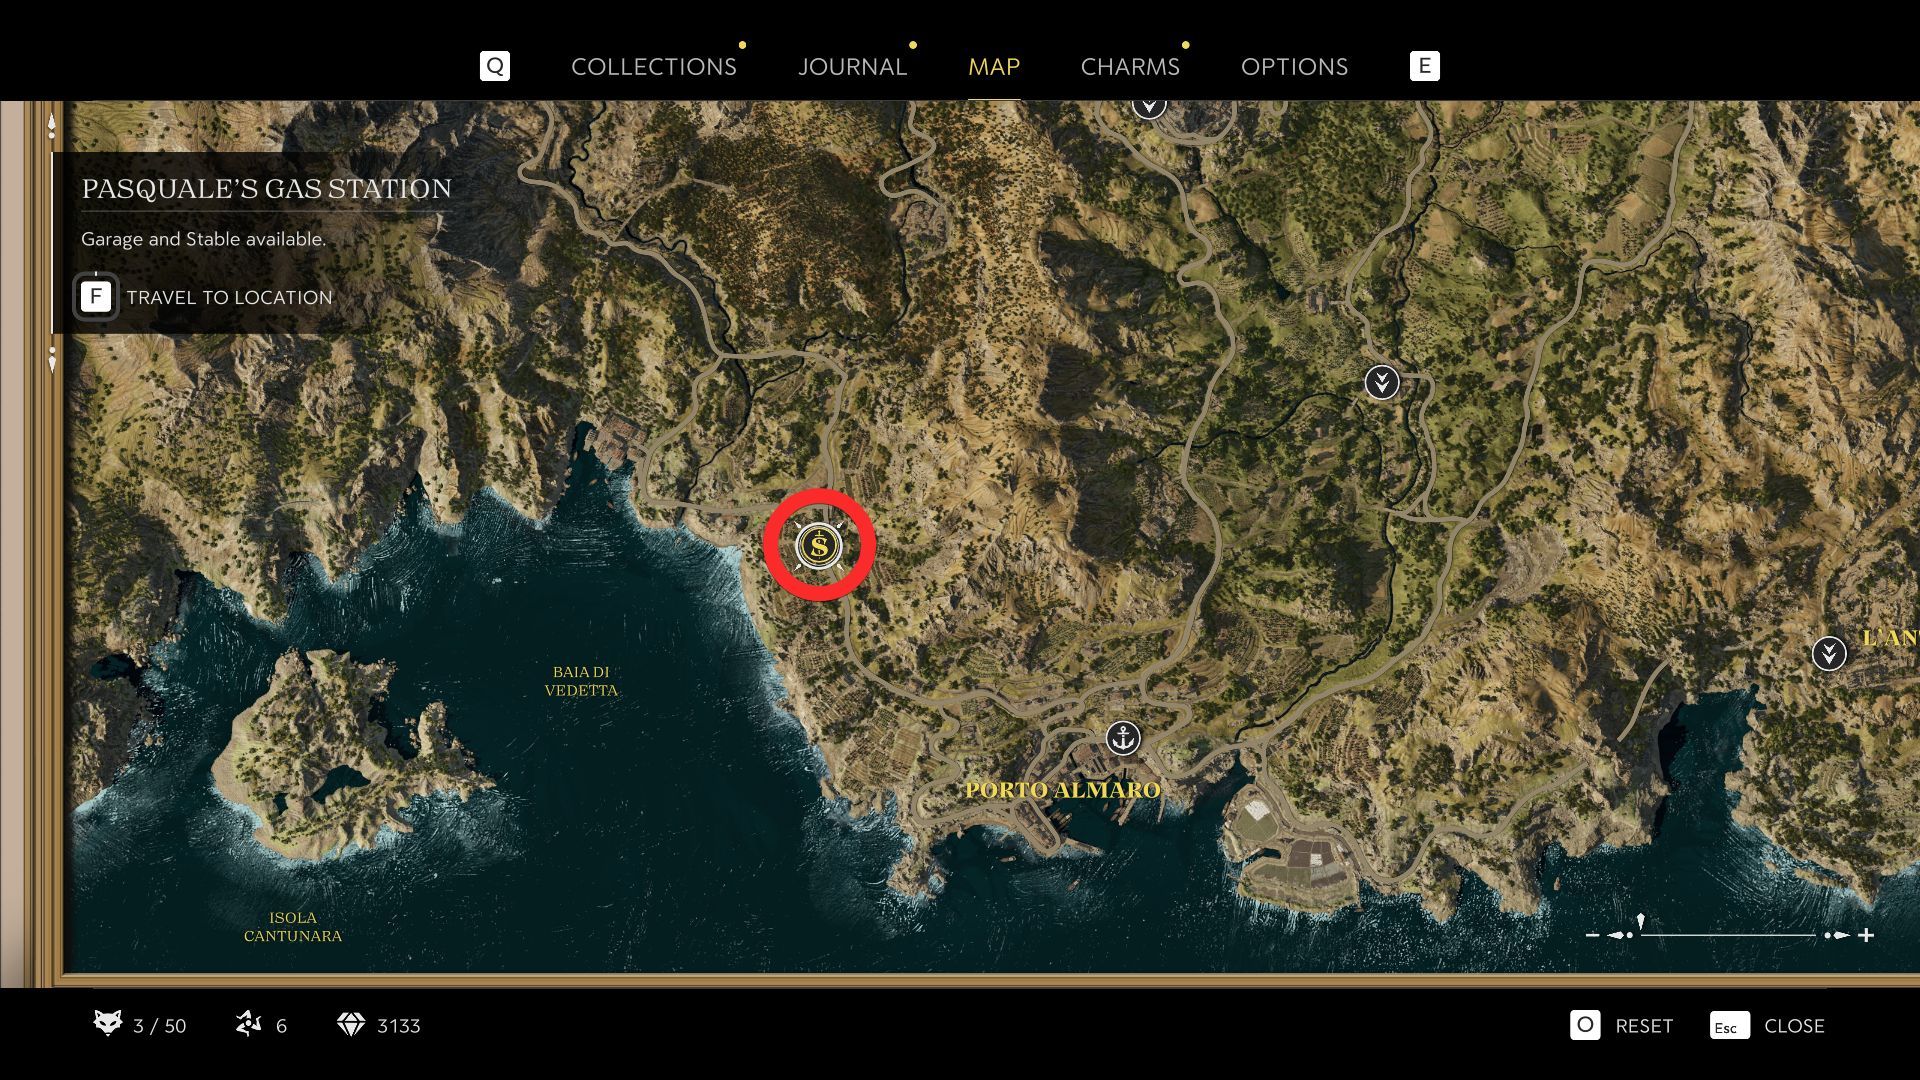Click the Esc key icon
The height and width of the screenshot is (1080, 1920).
pyautogui.click(x=1729, y=1026)
